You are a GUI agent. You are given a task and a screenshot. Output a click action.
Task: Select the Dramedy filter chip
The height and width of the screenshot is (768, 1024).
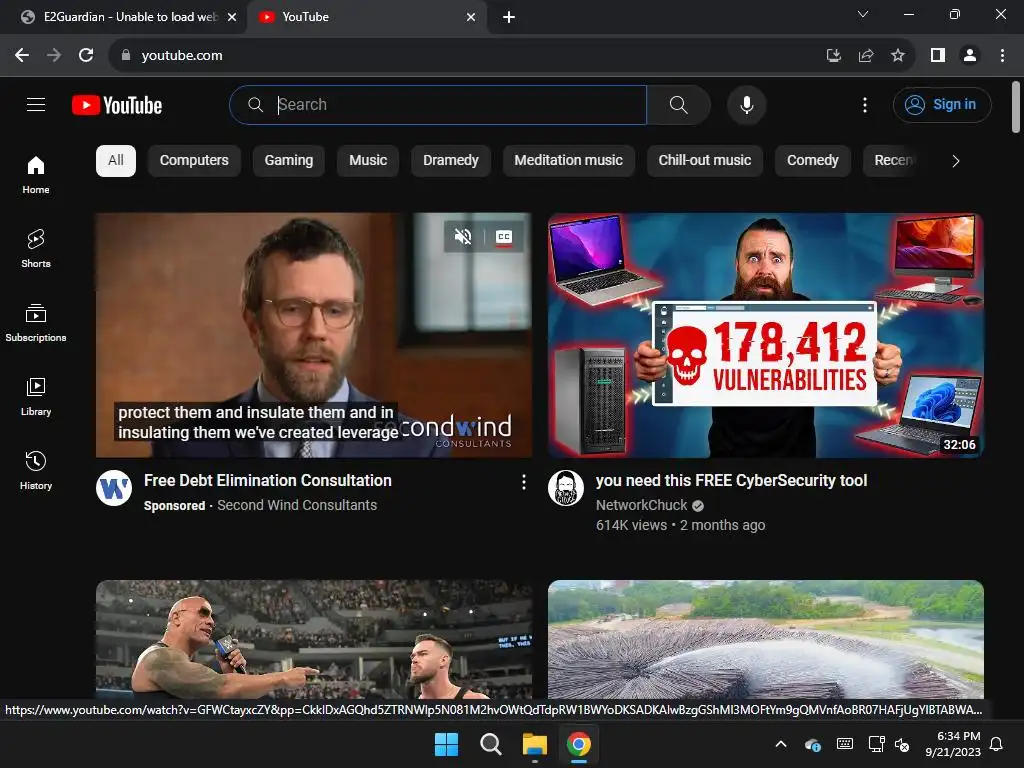pyautogui.click(x=451, y=161)
